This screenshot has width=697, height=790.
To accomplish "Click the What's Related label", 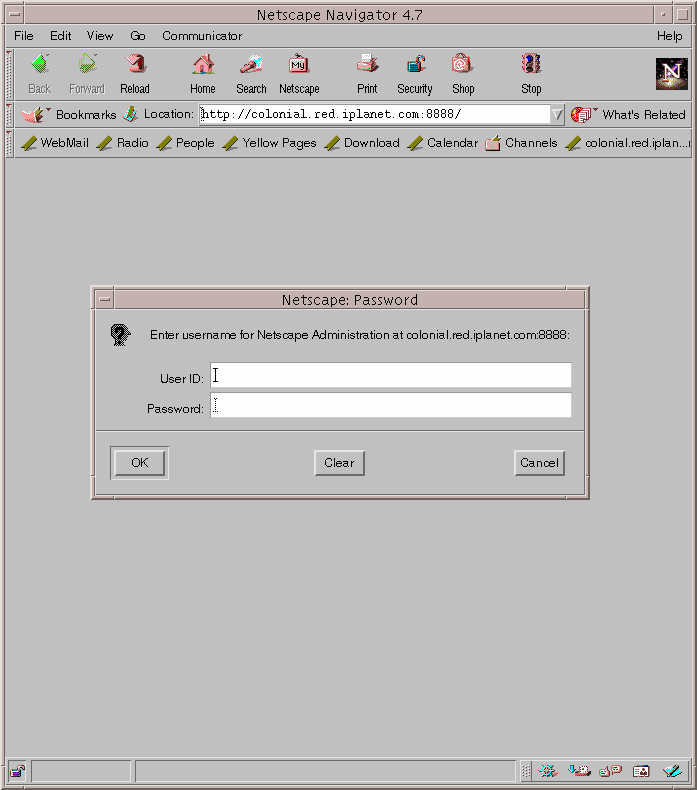I will tap(644, 115).
